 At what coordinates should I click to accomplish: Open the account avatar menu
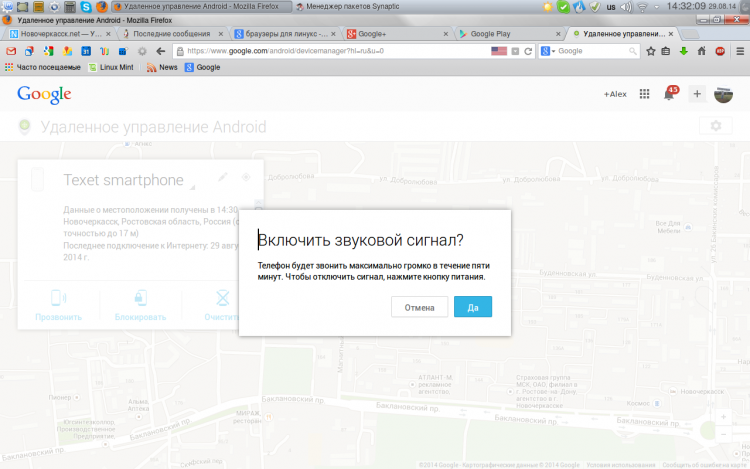pyautogui.click(x=723, y=94)
